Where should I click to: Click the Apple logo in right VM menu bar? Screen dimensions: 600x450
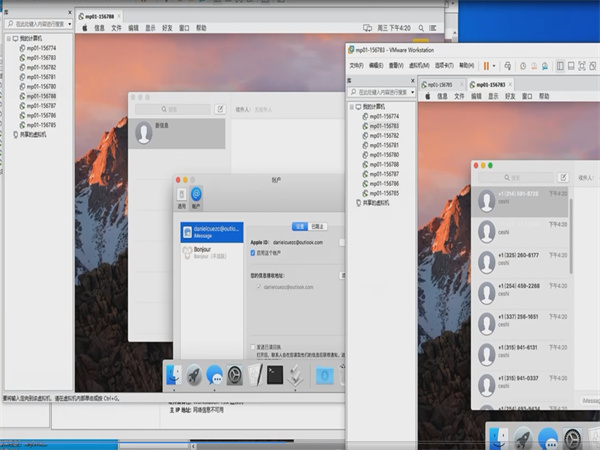tap(427, 97)
